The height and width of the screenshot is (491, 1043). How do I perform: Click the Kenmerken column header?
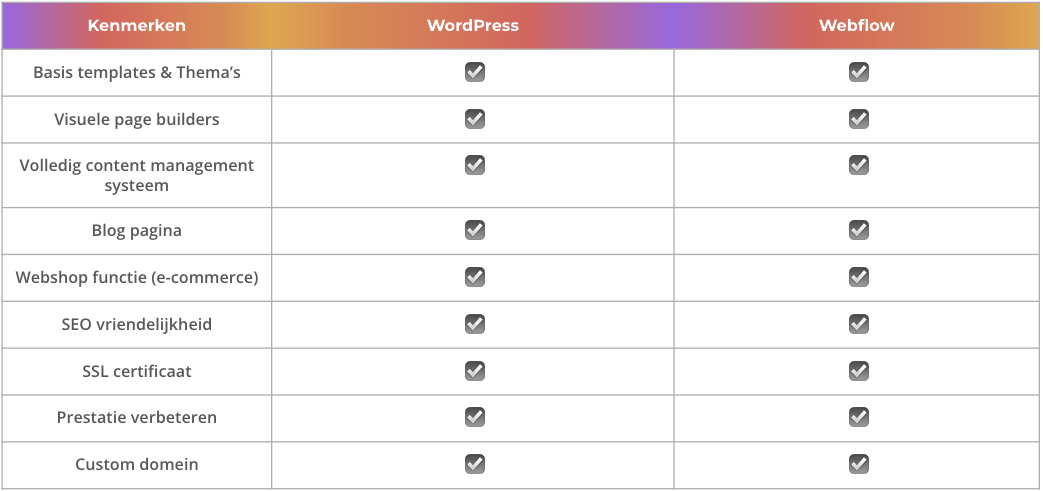click(136, 25)
